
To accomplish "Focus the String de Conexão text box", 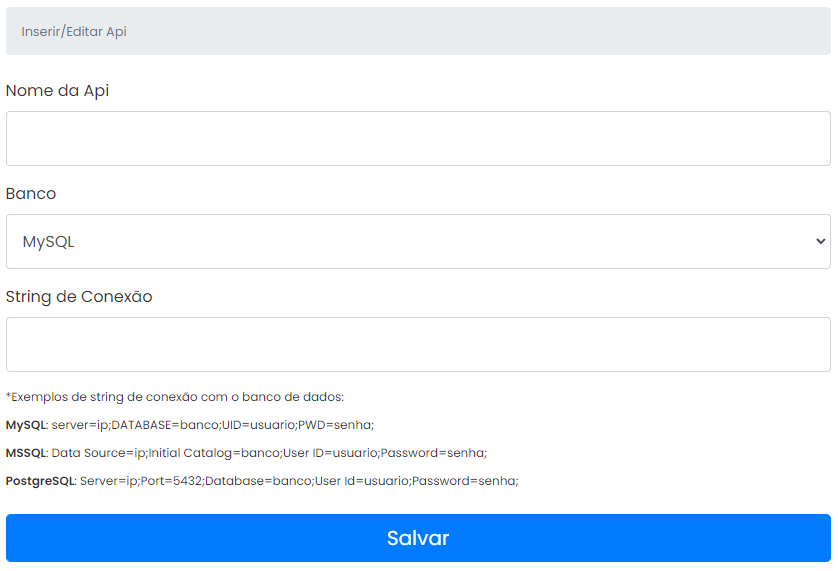I will pos(418,344).
